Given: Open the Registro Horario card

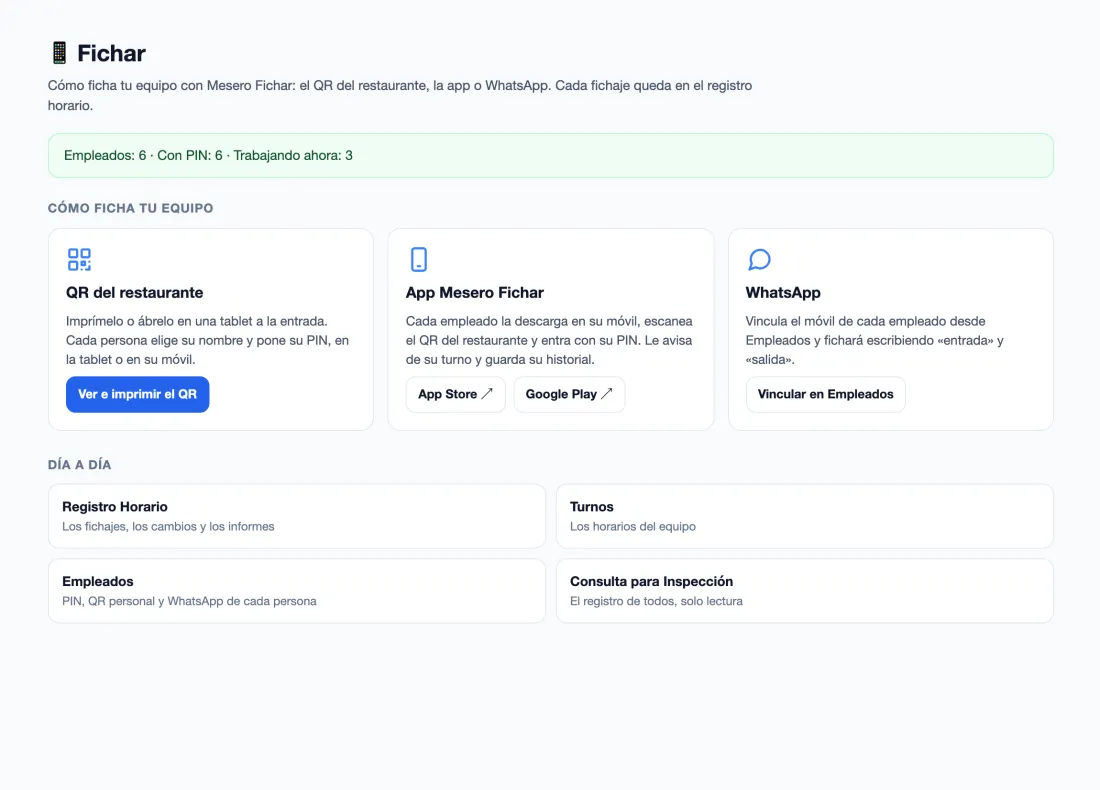Looking at the screenshot, I should 297,516.
